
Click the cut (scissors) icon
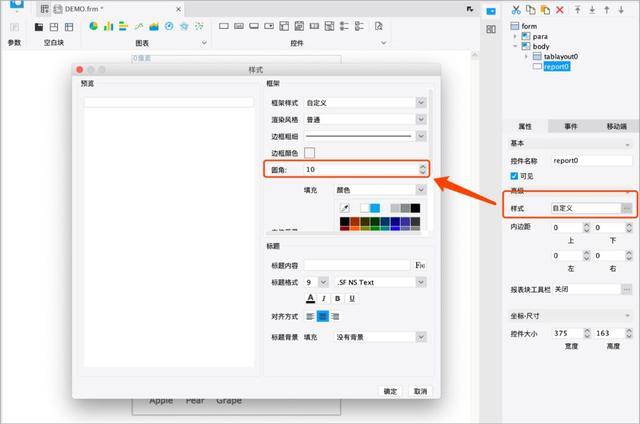[x=516, y=9]
